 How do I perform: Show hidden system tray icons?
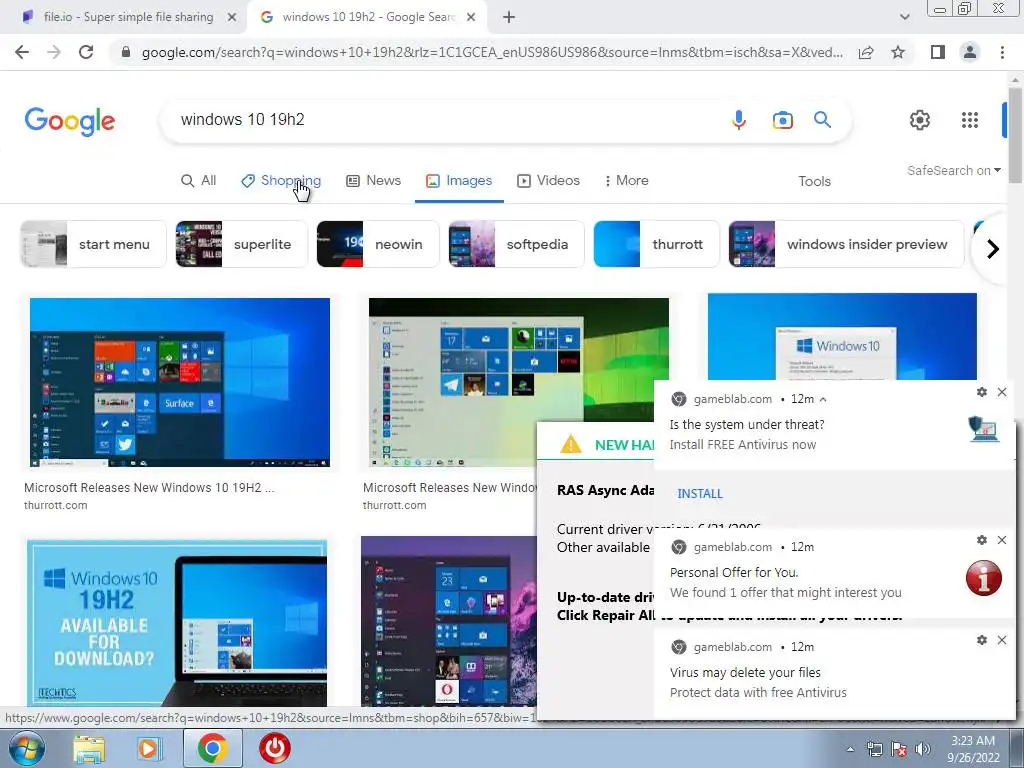pos(850,749)
